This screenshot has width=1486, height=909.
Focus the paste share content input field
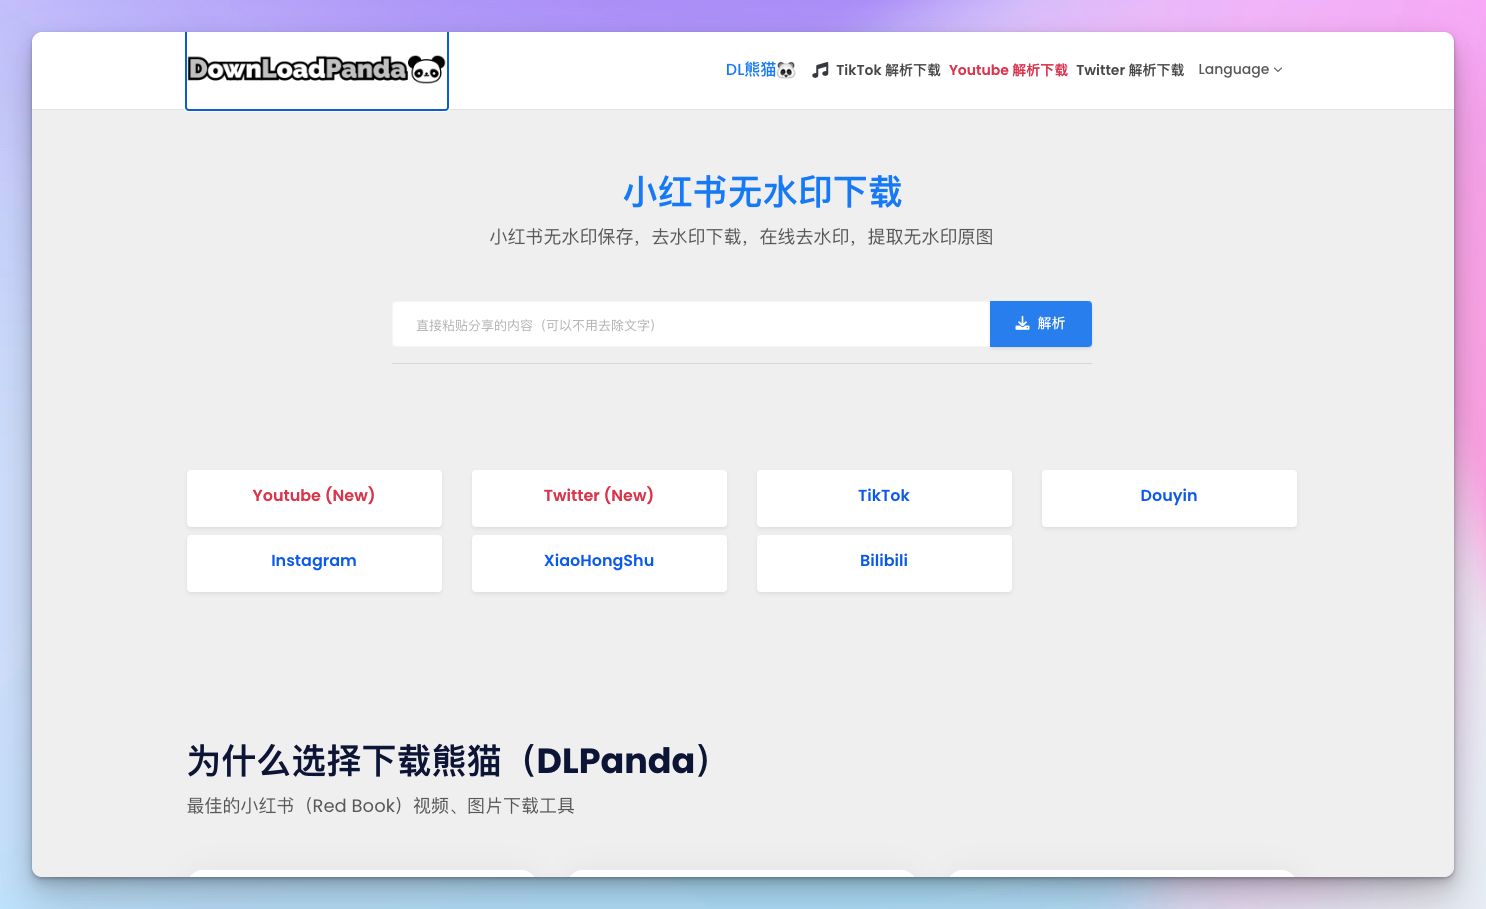690,325
